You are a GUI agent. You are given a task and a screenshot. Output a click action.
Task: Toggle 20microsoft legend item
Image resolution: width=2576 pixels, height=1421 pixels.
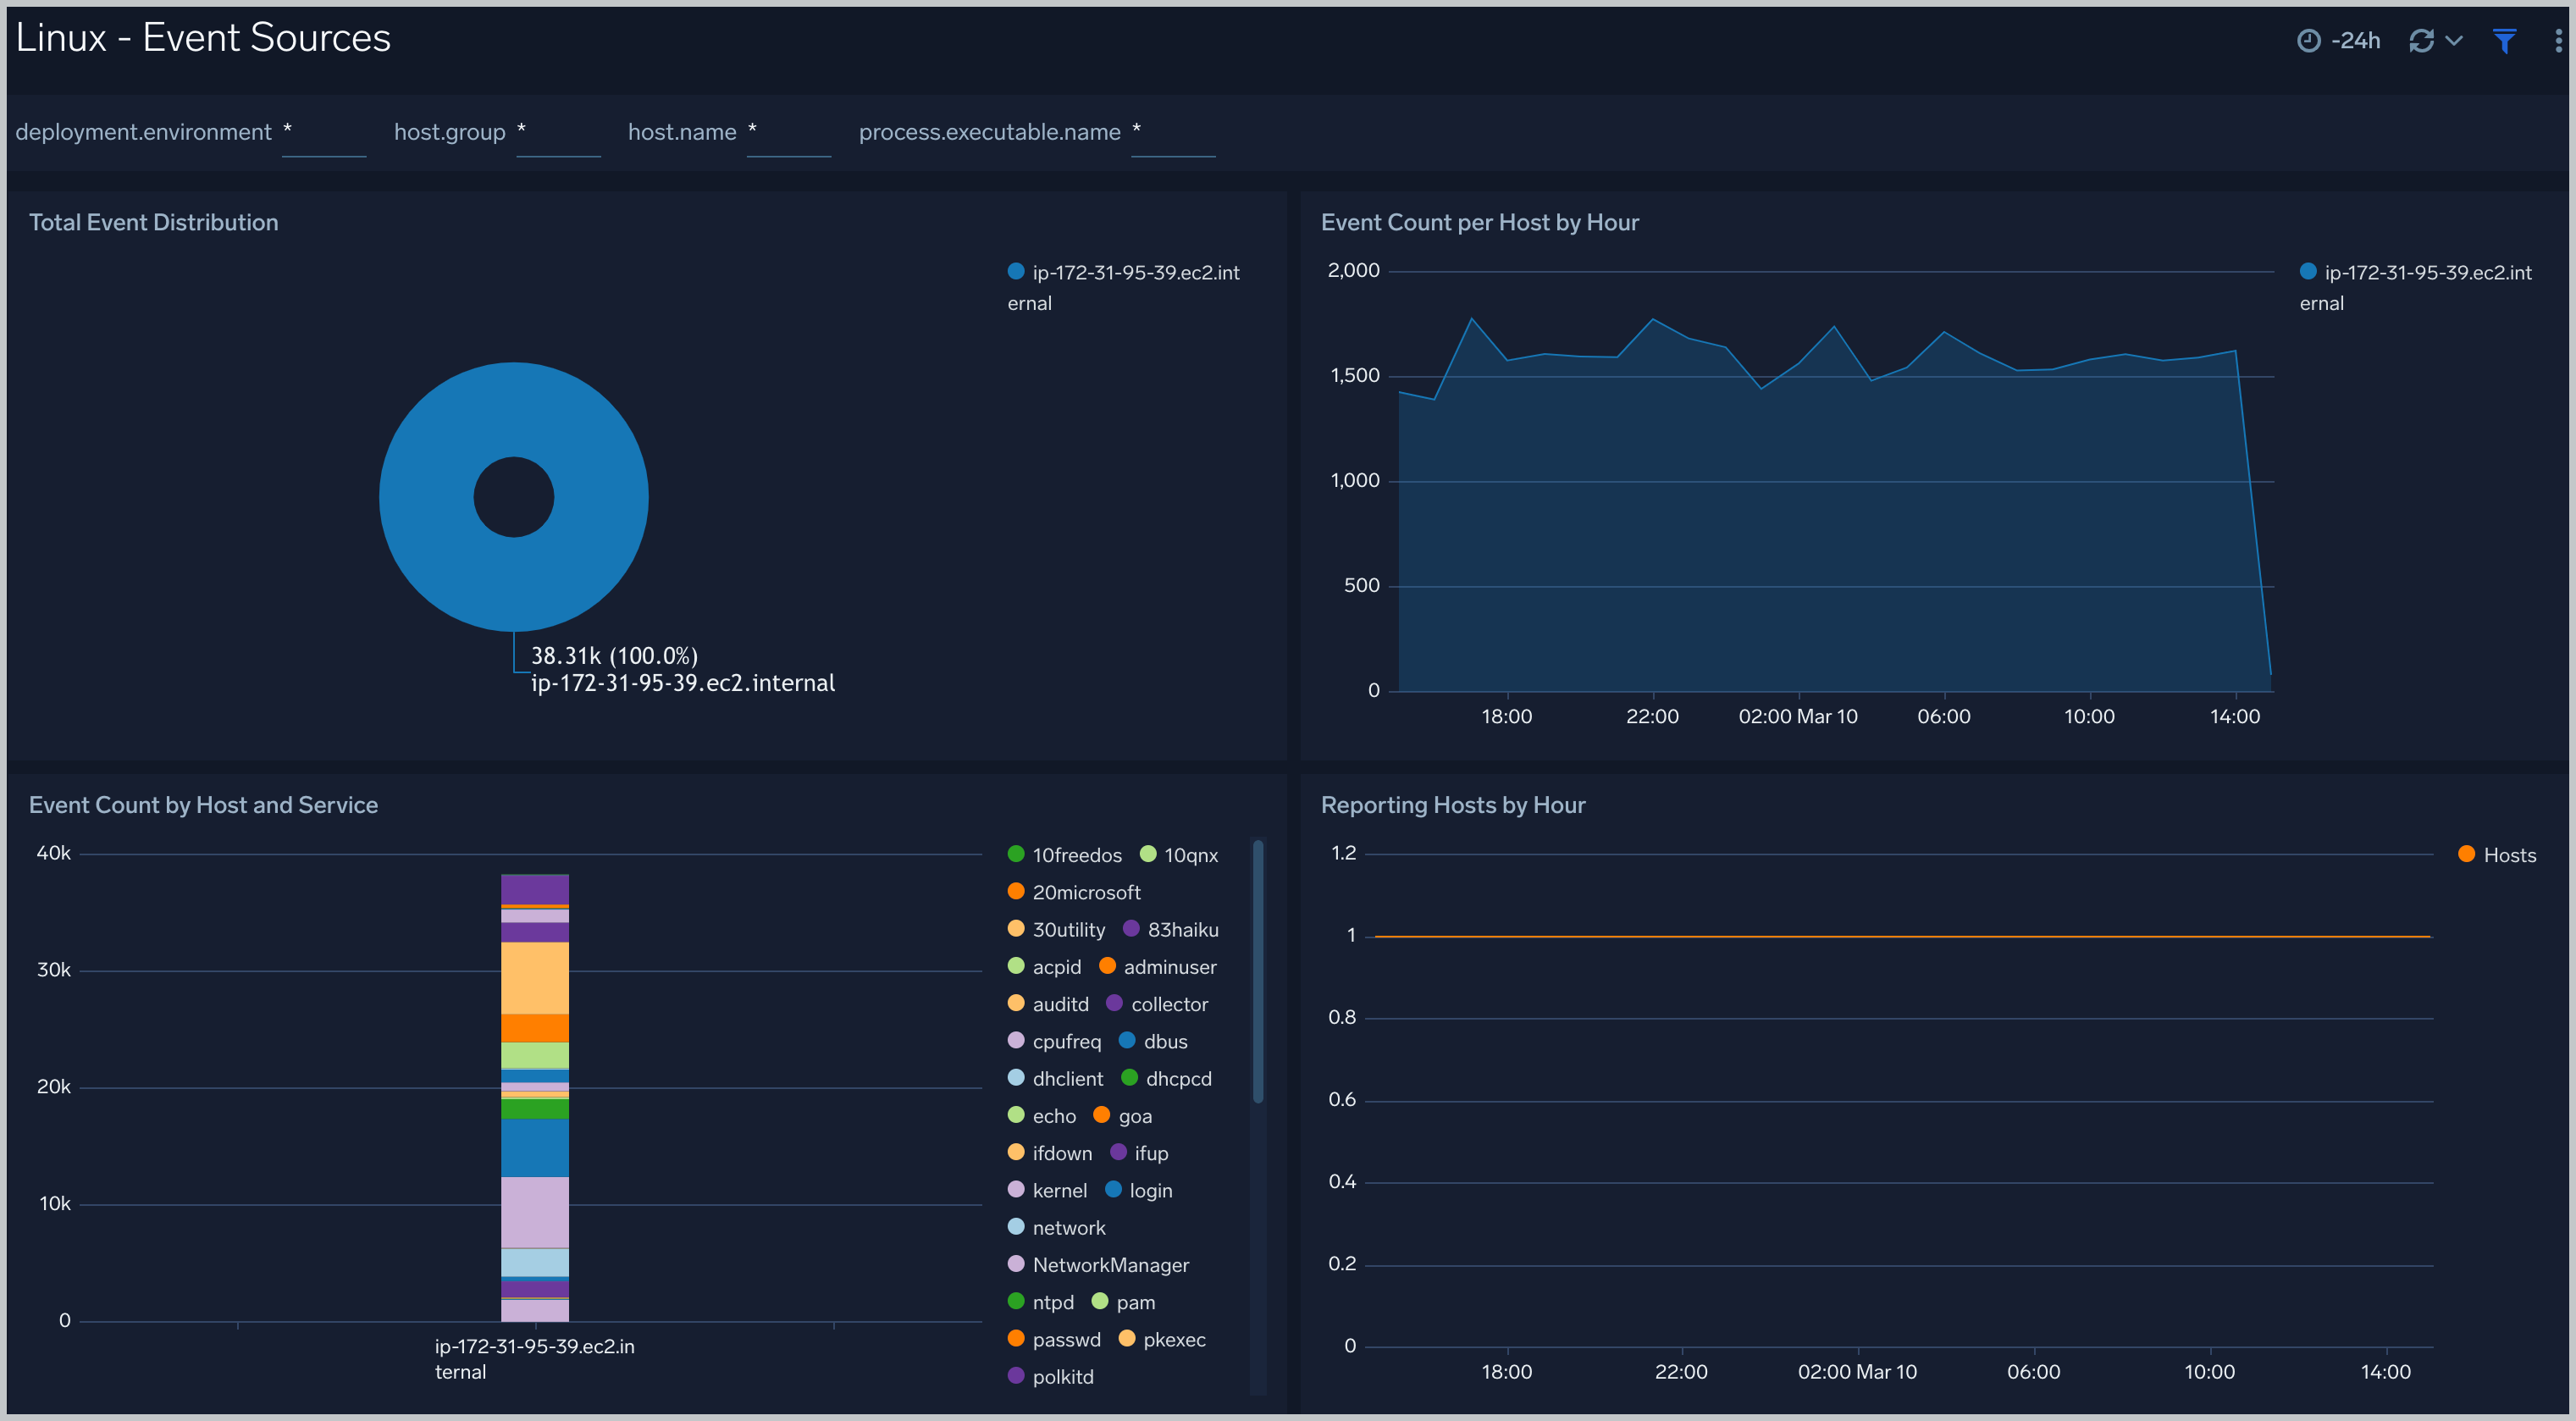(x=1074, y=892)
